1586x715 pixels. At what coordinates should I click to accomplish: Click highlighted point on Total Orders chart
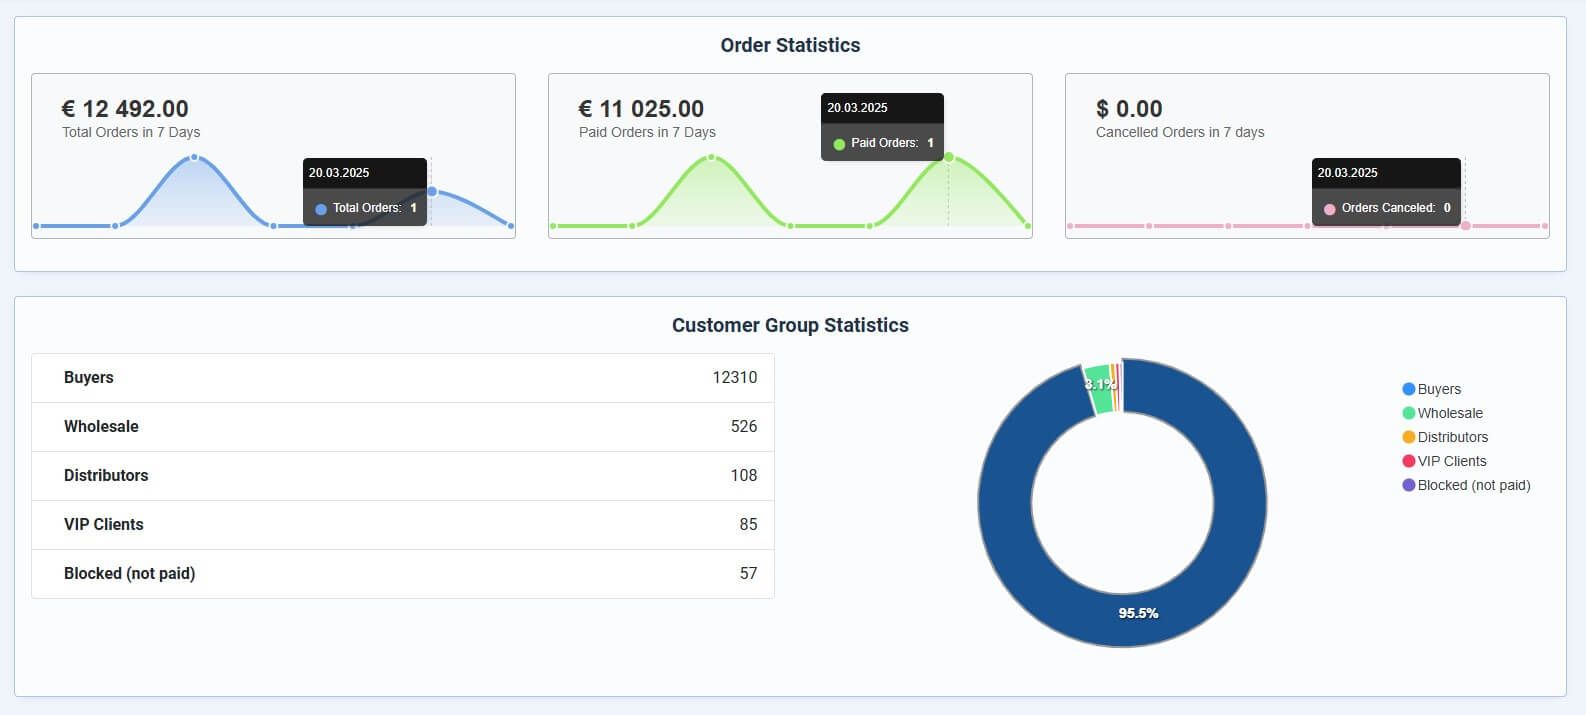coord(432,191)
